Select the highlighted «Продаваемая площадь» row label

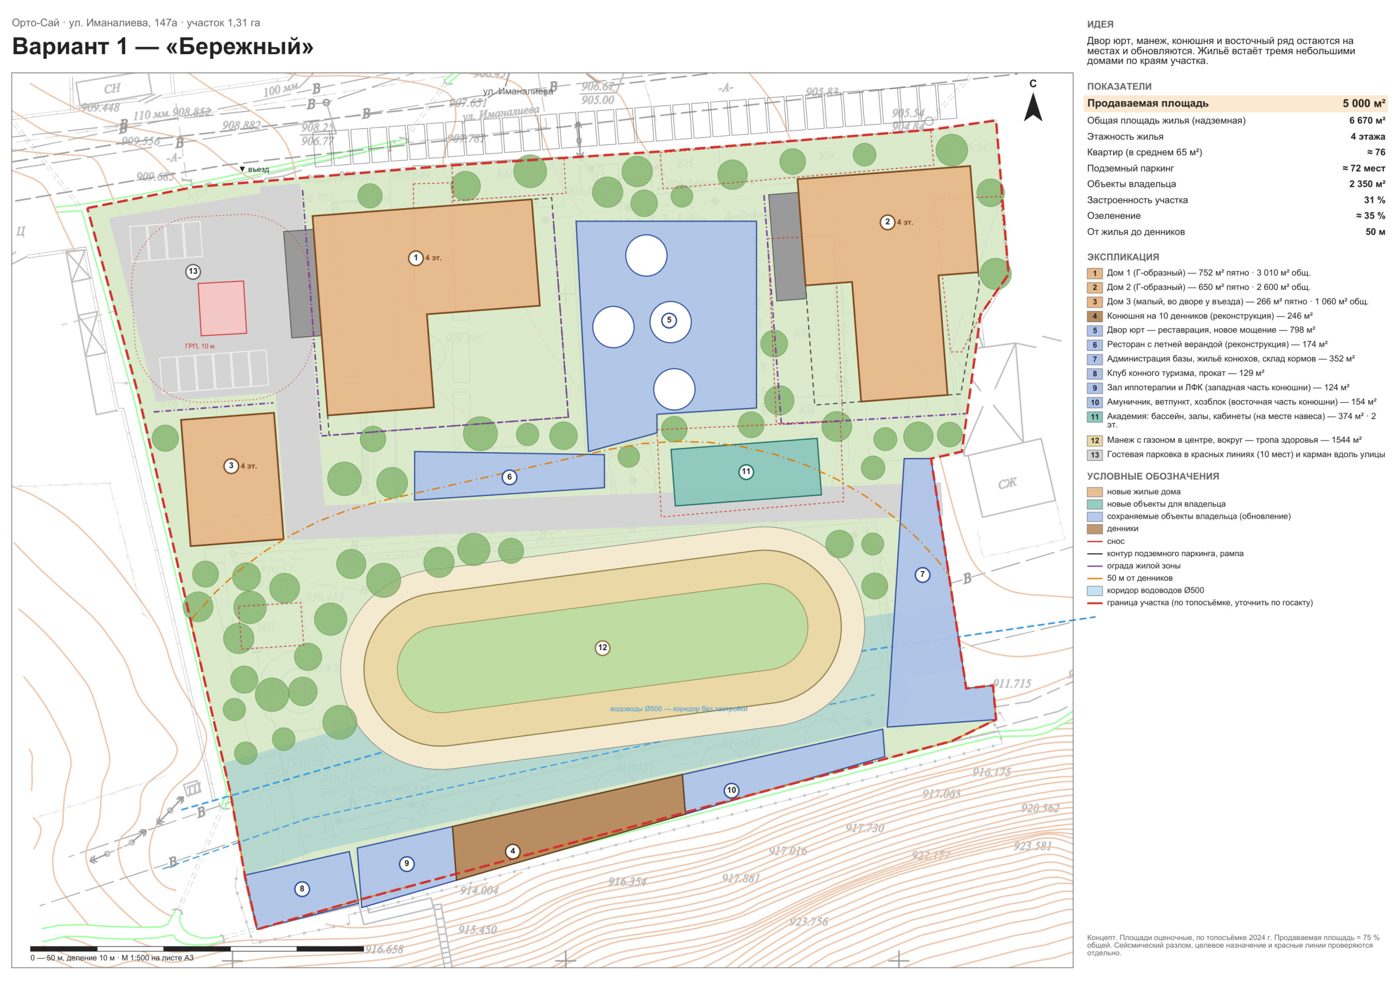pos(1148,104)
